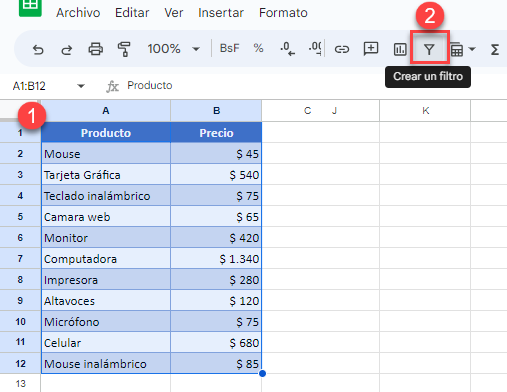Screen dimensions: 507x392
Task: Click the Functions sigma icon
Action: coord(495,50)
